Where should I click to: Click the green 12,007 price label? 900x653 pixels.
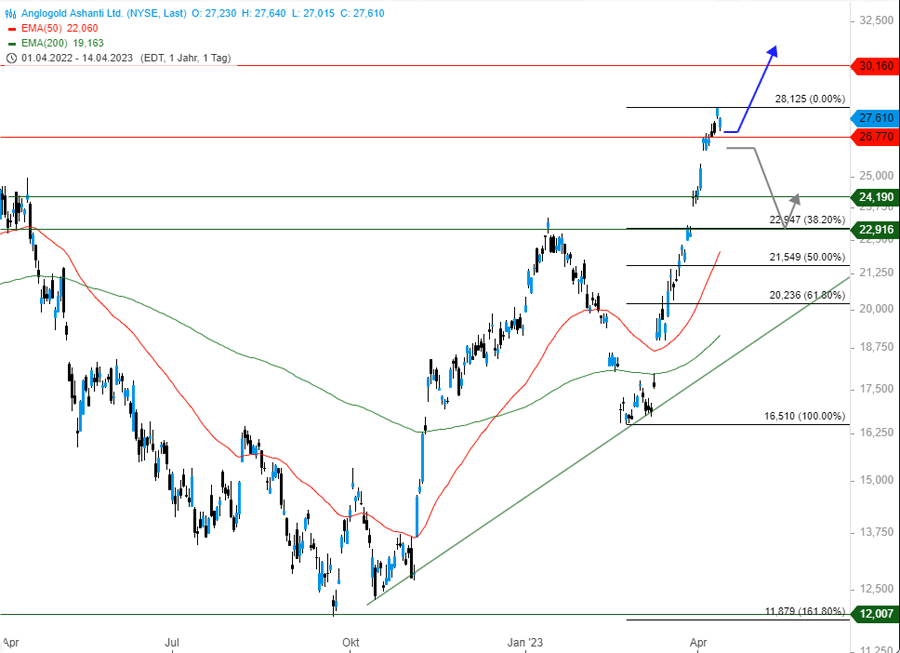pyautogui.click(x=876, y=614)
